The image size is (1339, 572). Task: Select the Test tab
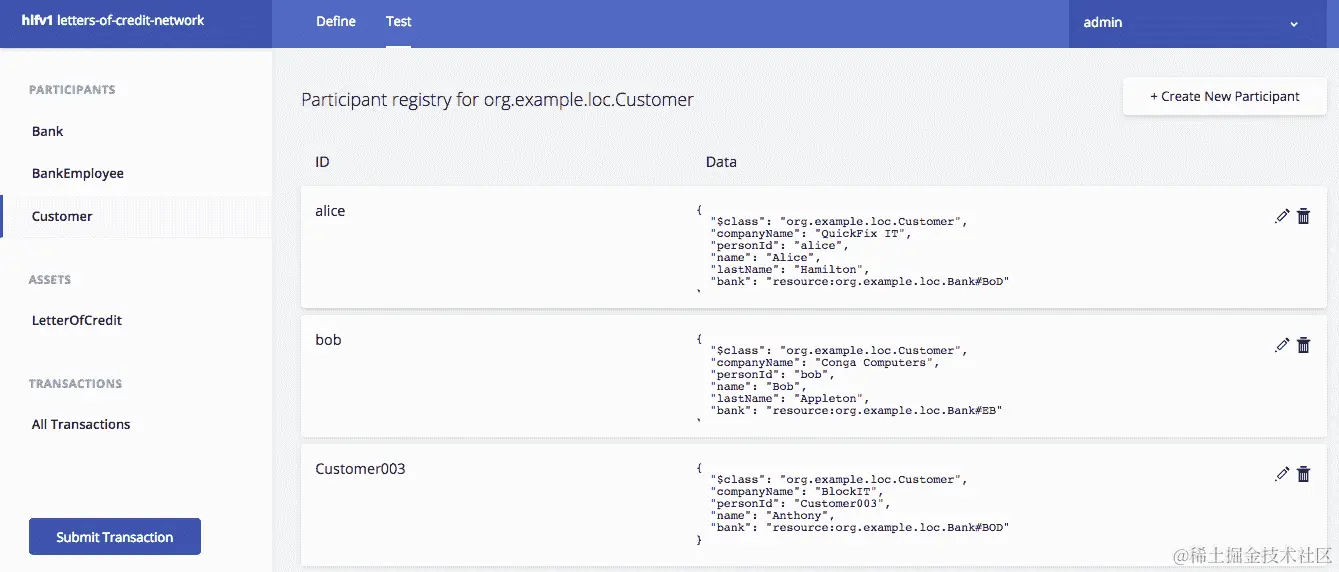[398, 22]
